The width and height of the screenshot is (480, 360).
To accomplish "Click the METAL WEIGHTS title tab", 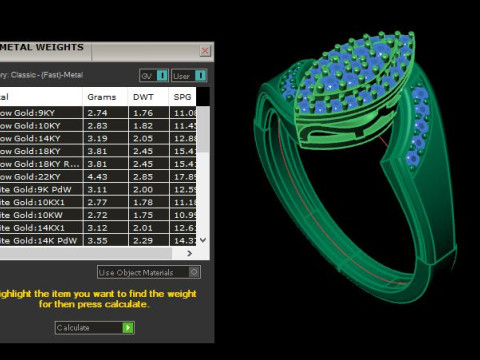I will coord(45,51).
